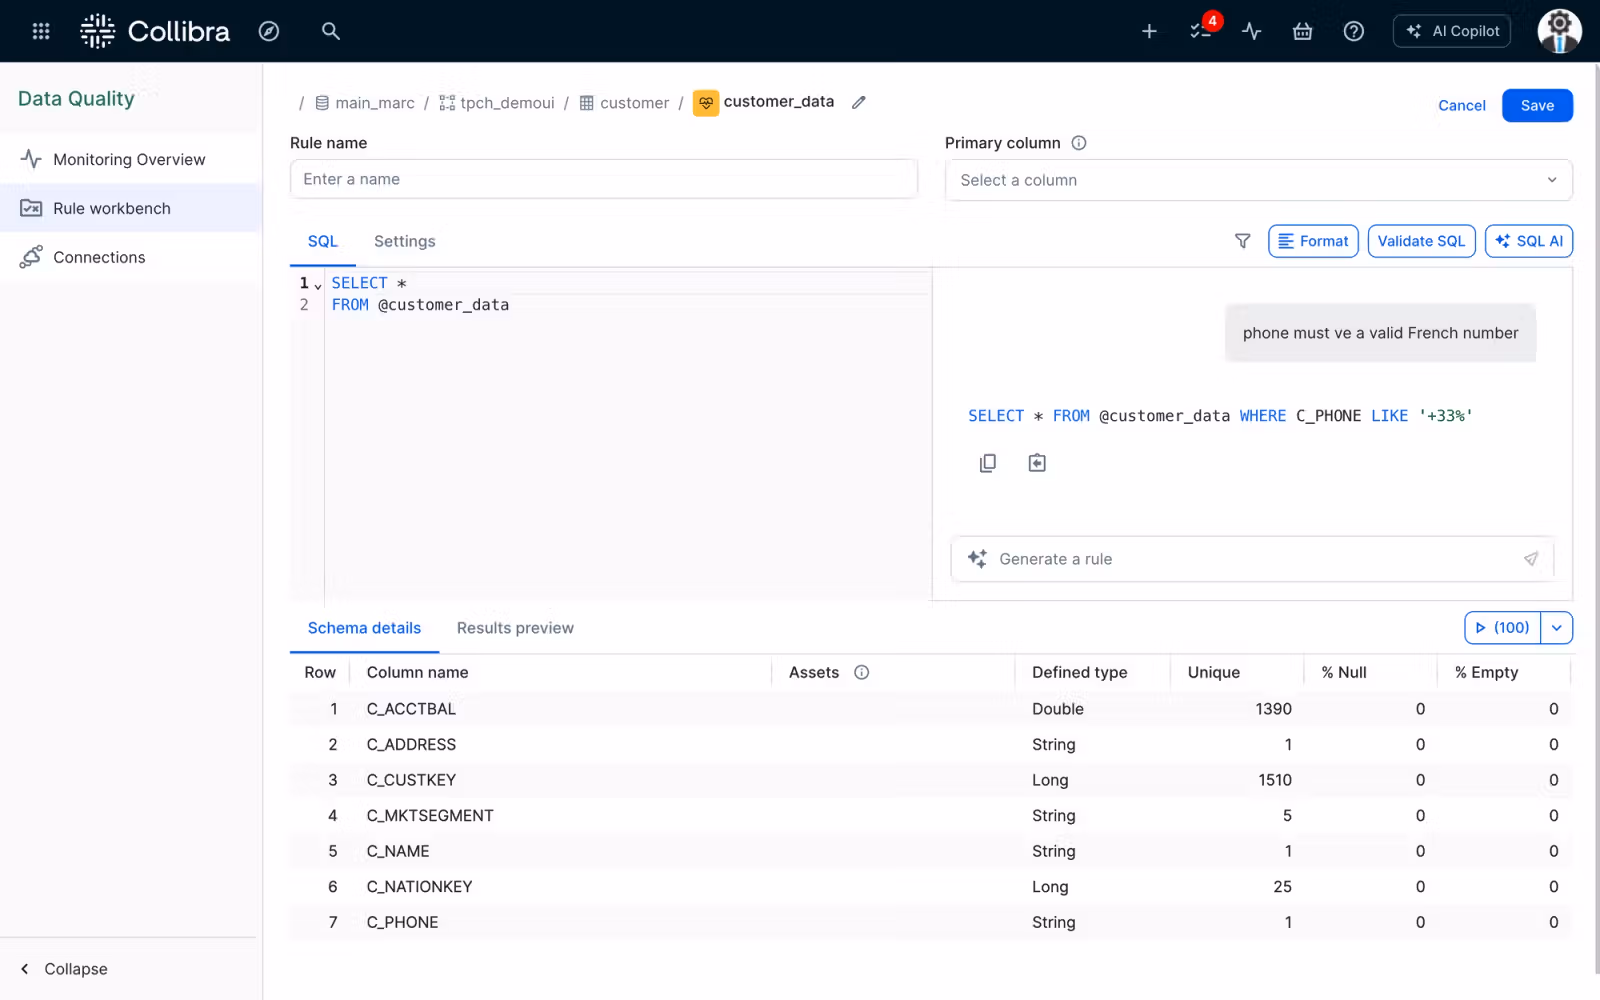The width and height of the screenshot is (1600, 1000).
Task: Insert generated SQL into editor
Action: pos(1037,463)
